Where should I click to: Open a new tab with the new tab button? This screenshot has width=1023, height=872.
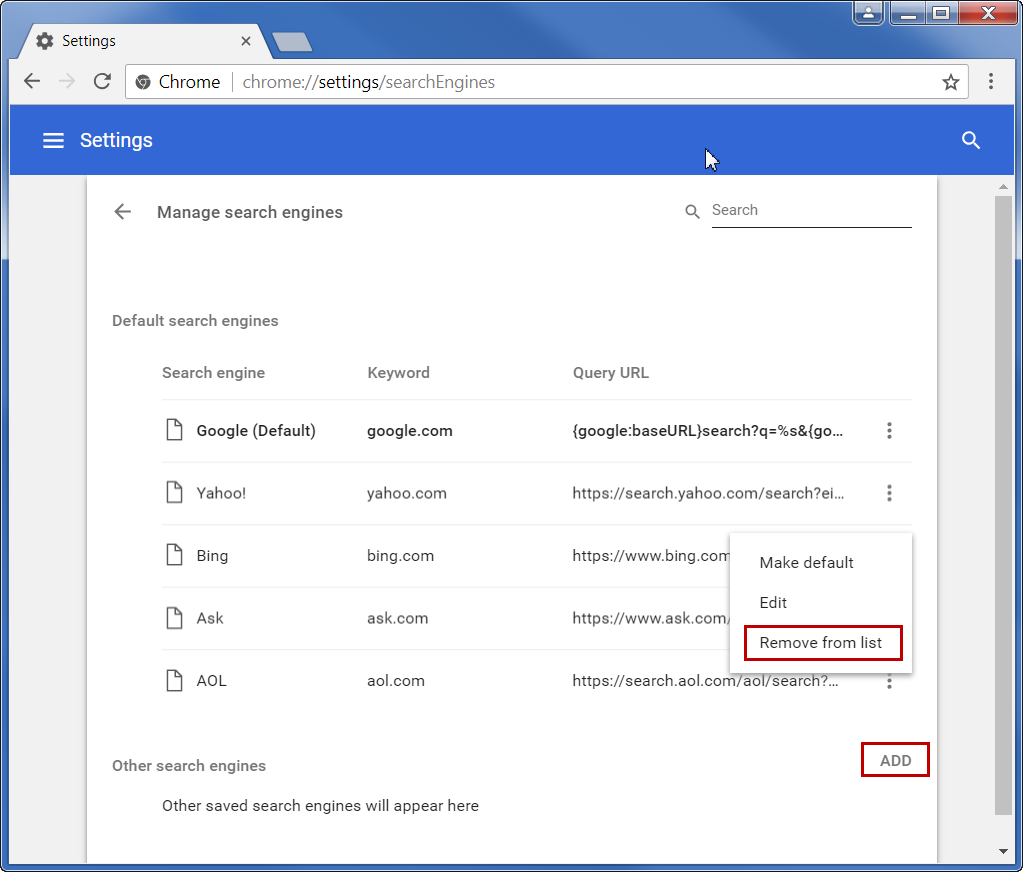pyautogui.click(x=292, y=42)
